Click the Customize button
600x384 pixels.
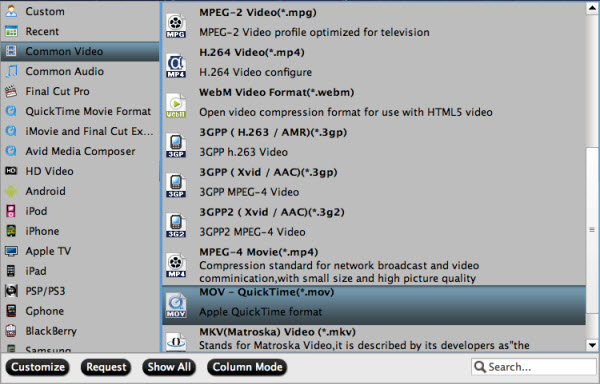point(38,367)
